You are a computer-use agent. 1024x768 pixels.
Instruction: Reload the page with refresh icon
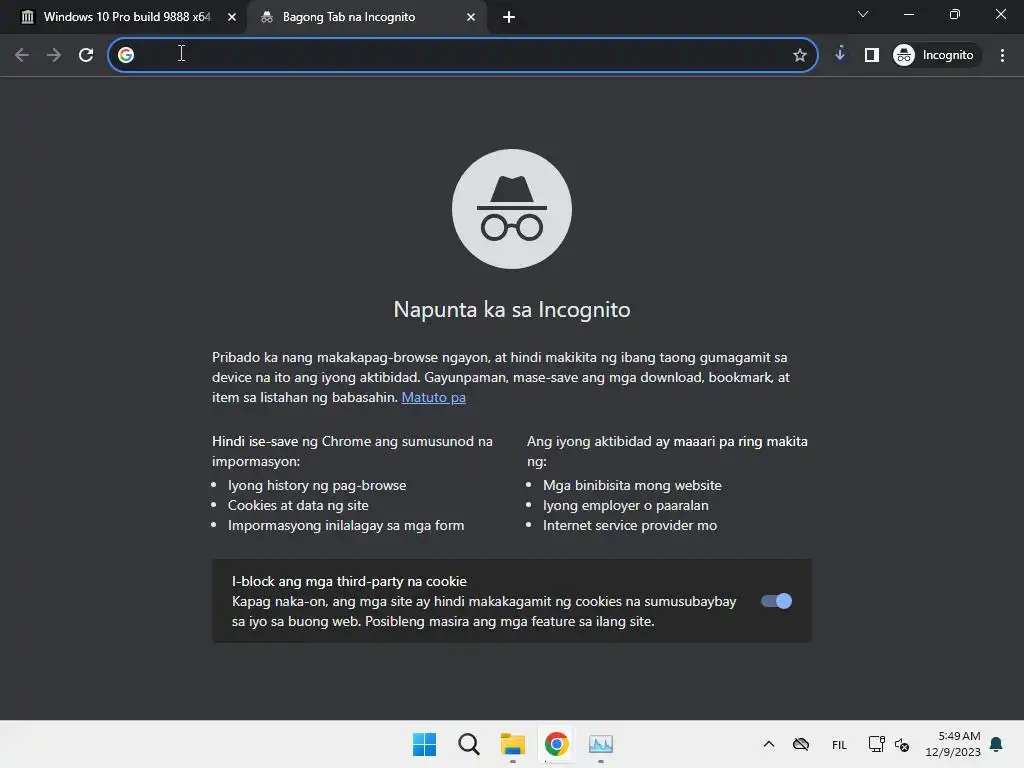[x=86, y=55]
